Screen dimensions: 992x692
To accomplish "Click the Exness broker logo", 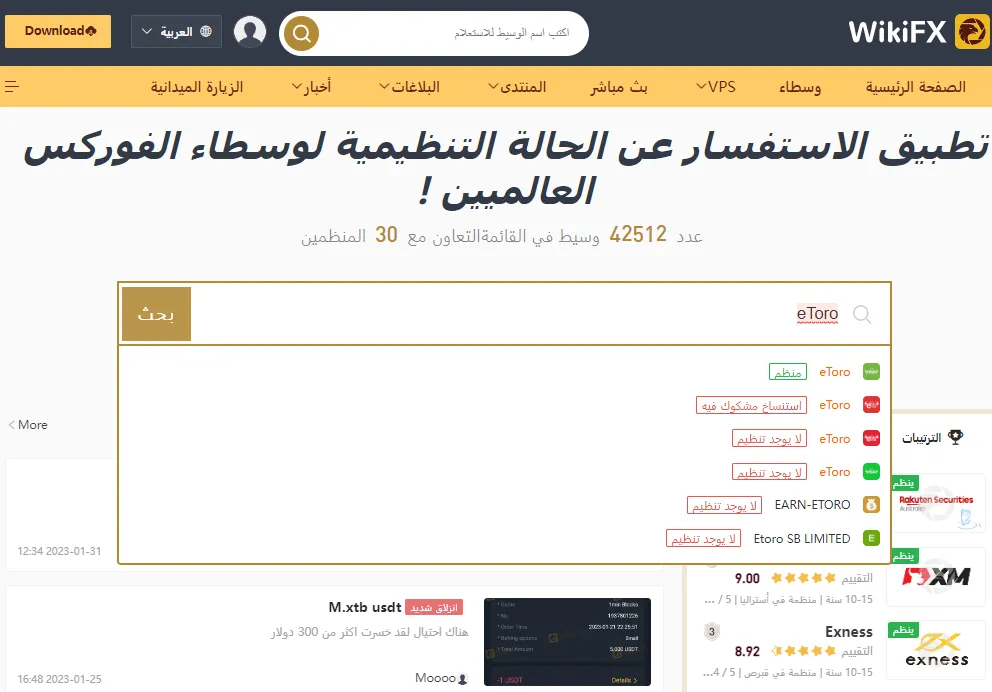I will [x=936, y=651].
